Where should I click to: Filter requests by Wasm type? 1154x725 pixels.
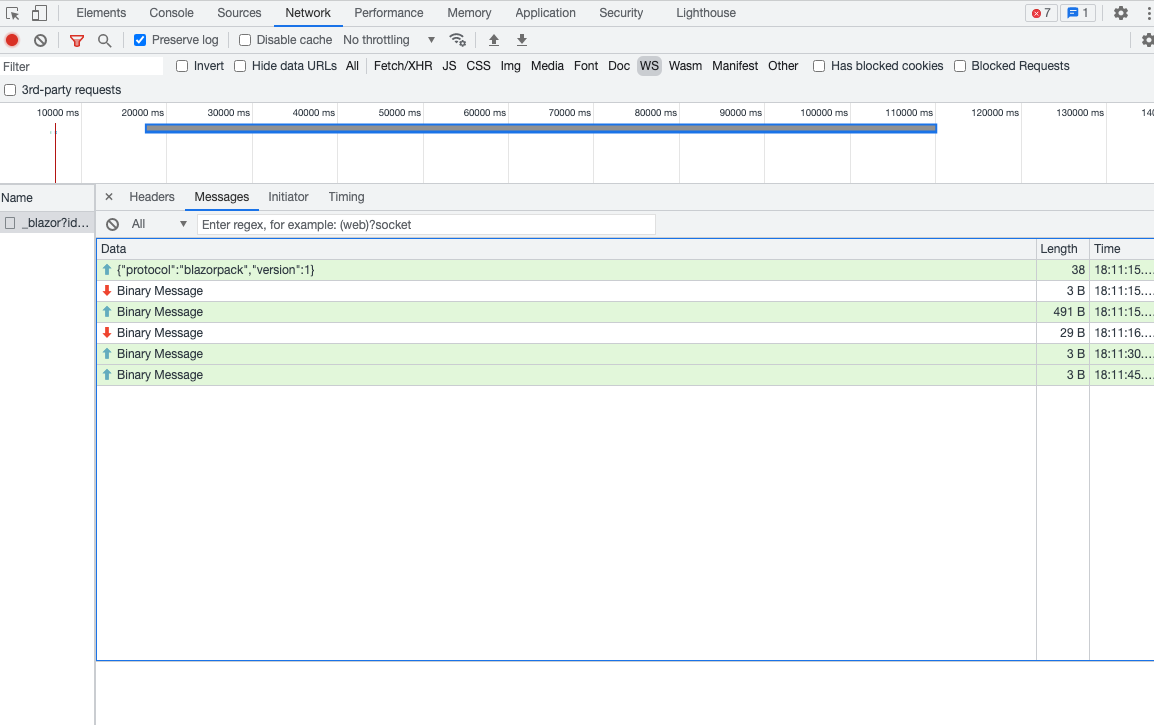685,66
